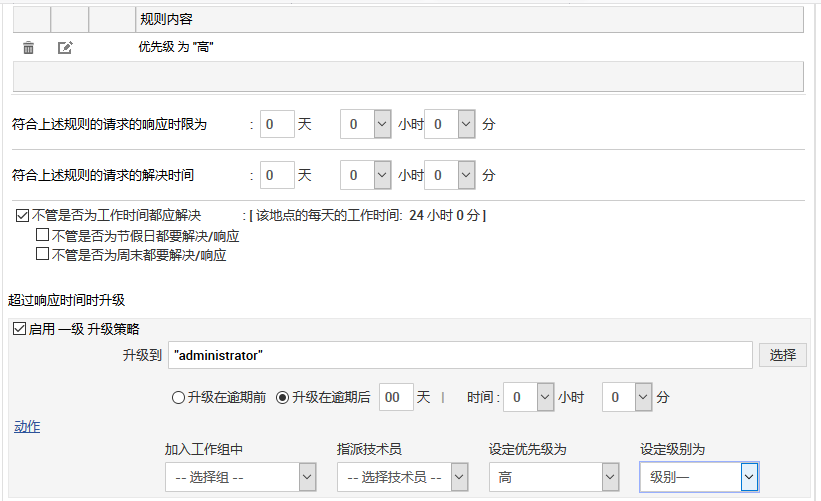Select 升级在逾期后 radio button
This screenshot has height=501, width=821.
[x=282, y=397]
